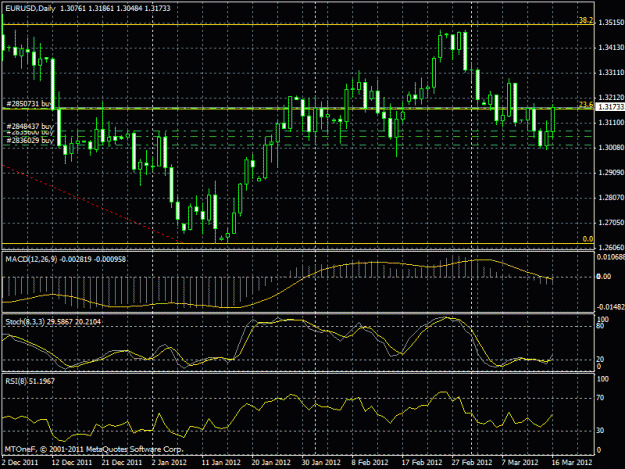The image size is (625, 469).
Task: Click order label #2836029 buy
Action: pos(30,140)
